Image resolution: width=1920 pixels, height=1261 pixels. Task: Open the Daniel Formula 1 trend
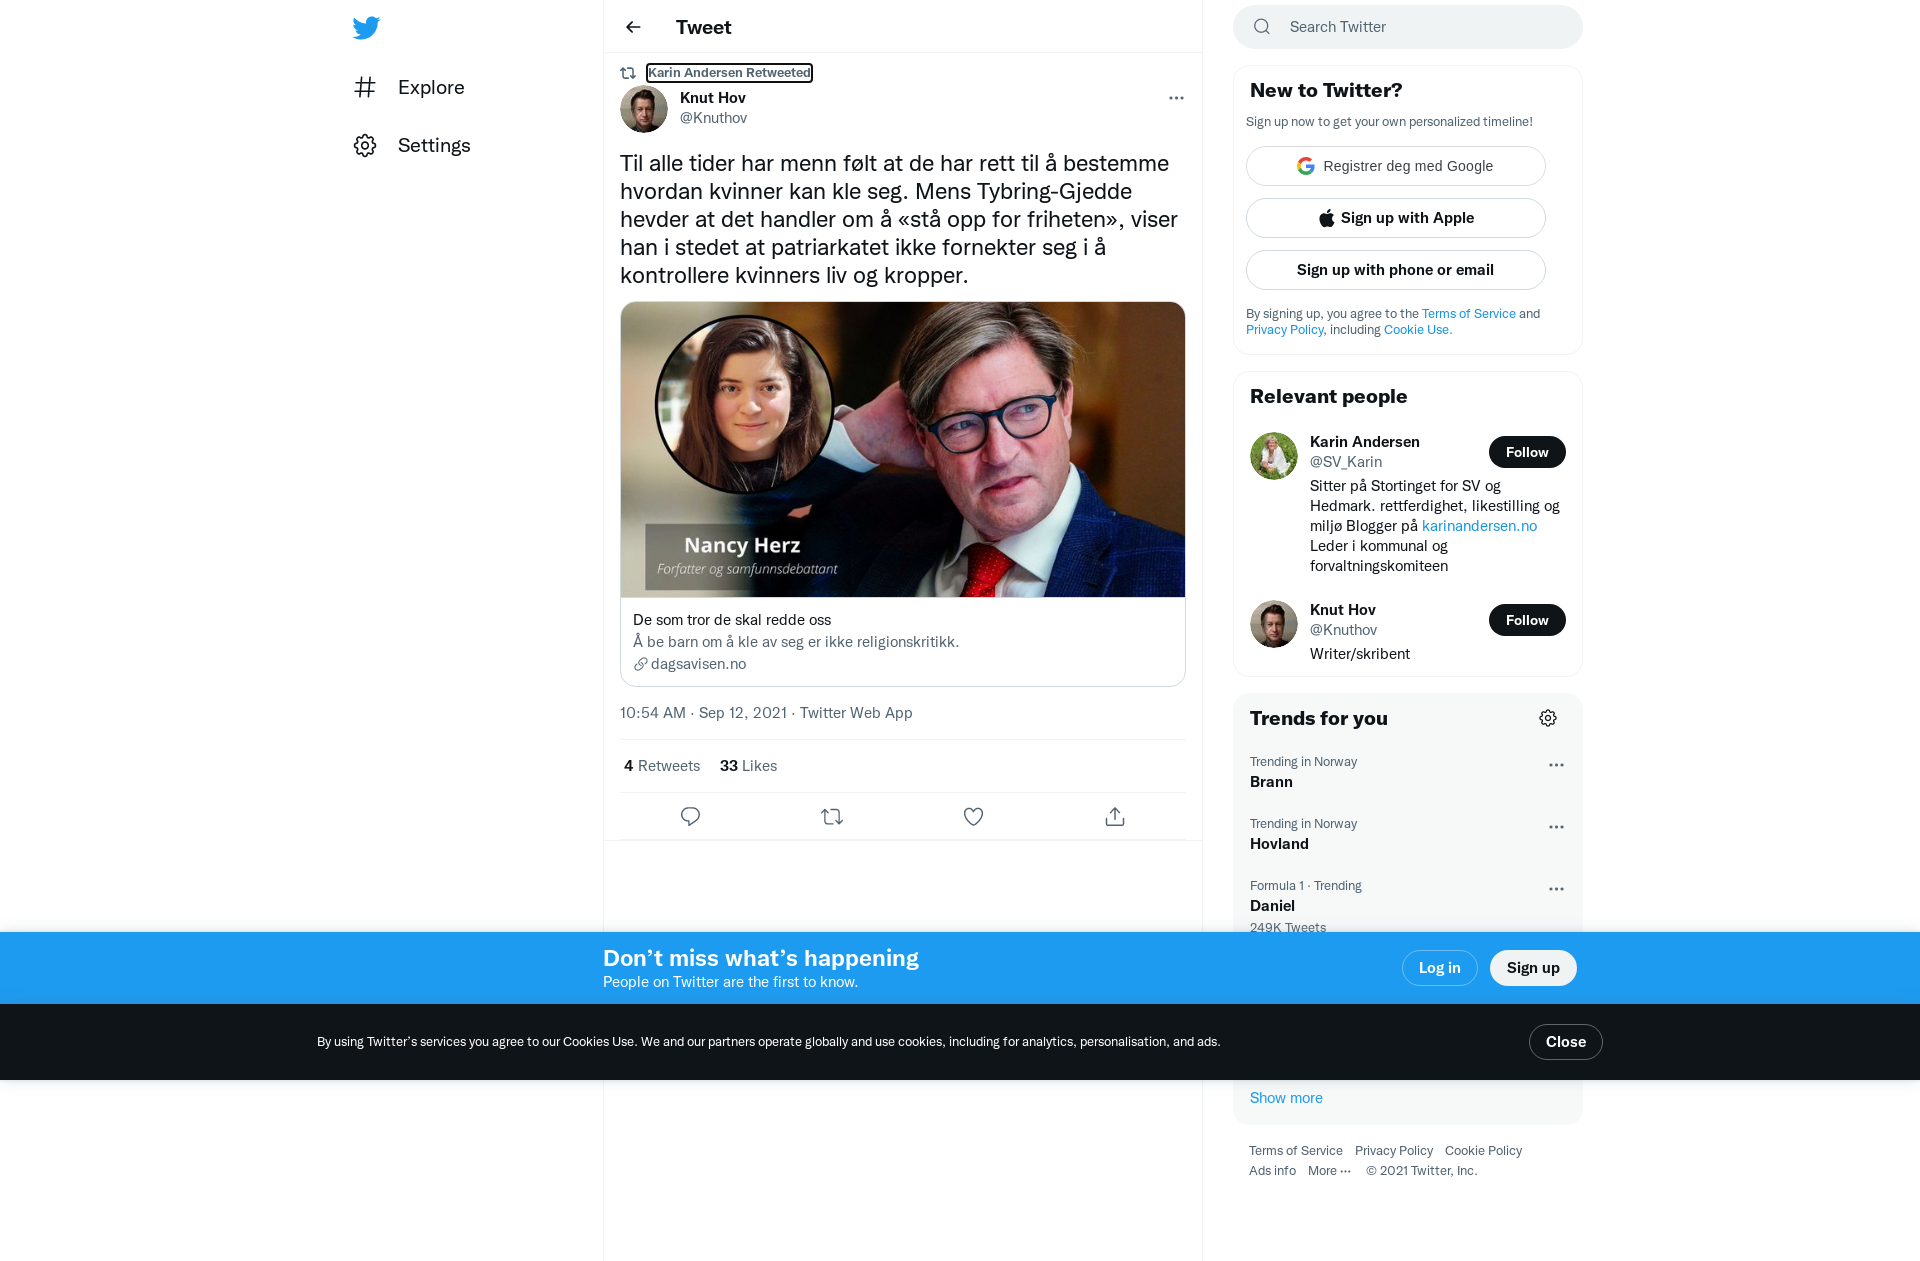click(1272, 906)
